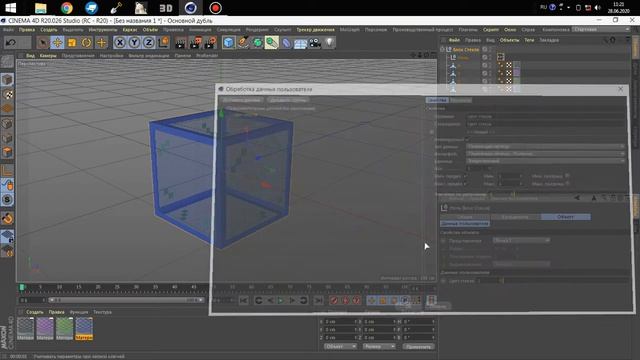Click the orange polygon mode cube icon
Screen dimensions: 640x360
point(7,153)
